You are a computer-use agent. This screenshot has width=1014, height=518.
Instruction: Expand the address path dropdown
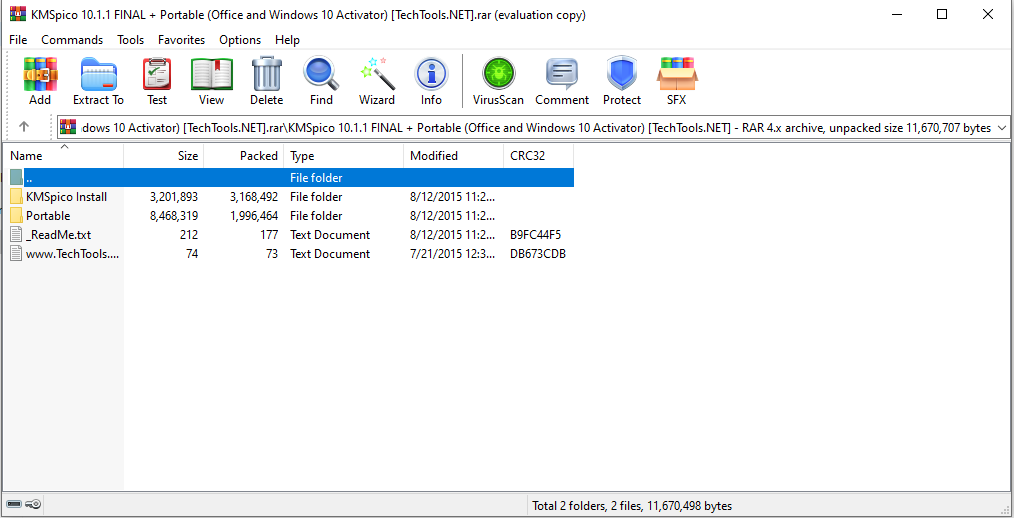[1001, 128]
